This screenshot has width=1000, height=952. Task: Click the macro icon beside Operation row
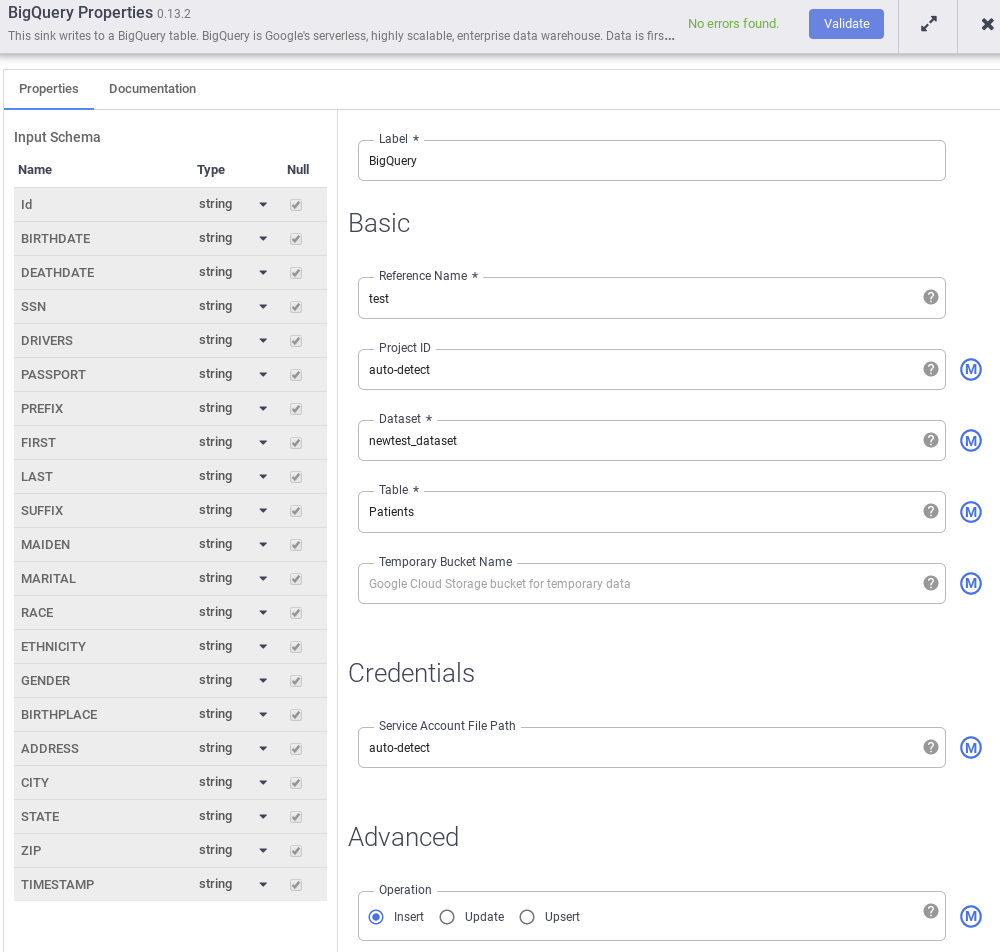click(x=970, y=917)
